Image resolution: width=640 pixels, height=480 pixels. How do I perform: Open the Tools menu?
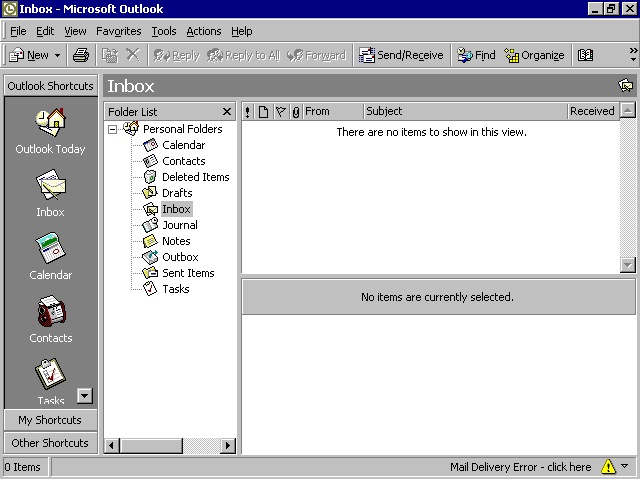tap(164, 31)
